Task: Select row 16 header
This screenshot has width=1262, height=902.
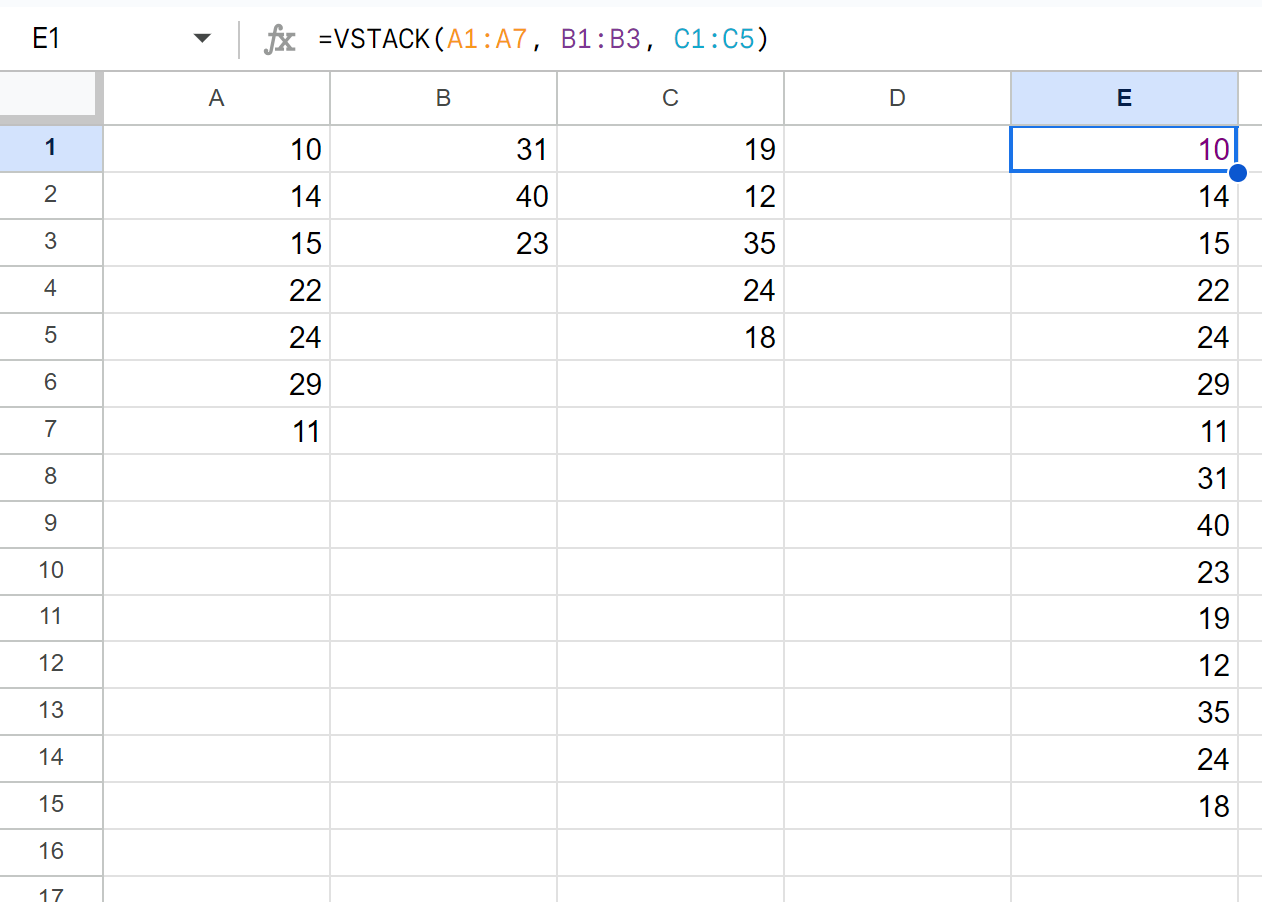Action: (x=51, y=851)
